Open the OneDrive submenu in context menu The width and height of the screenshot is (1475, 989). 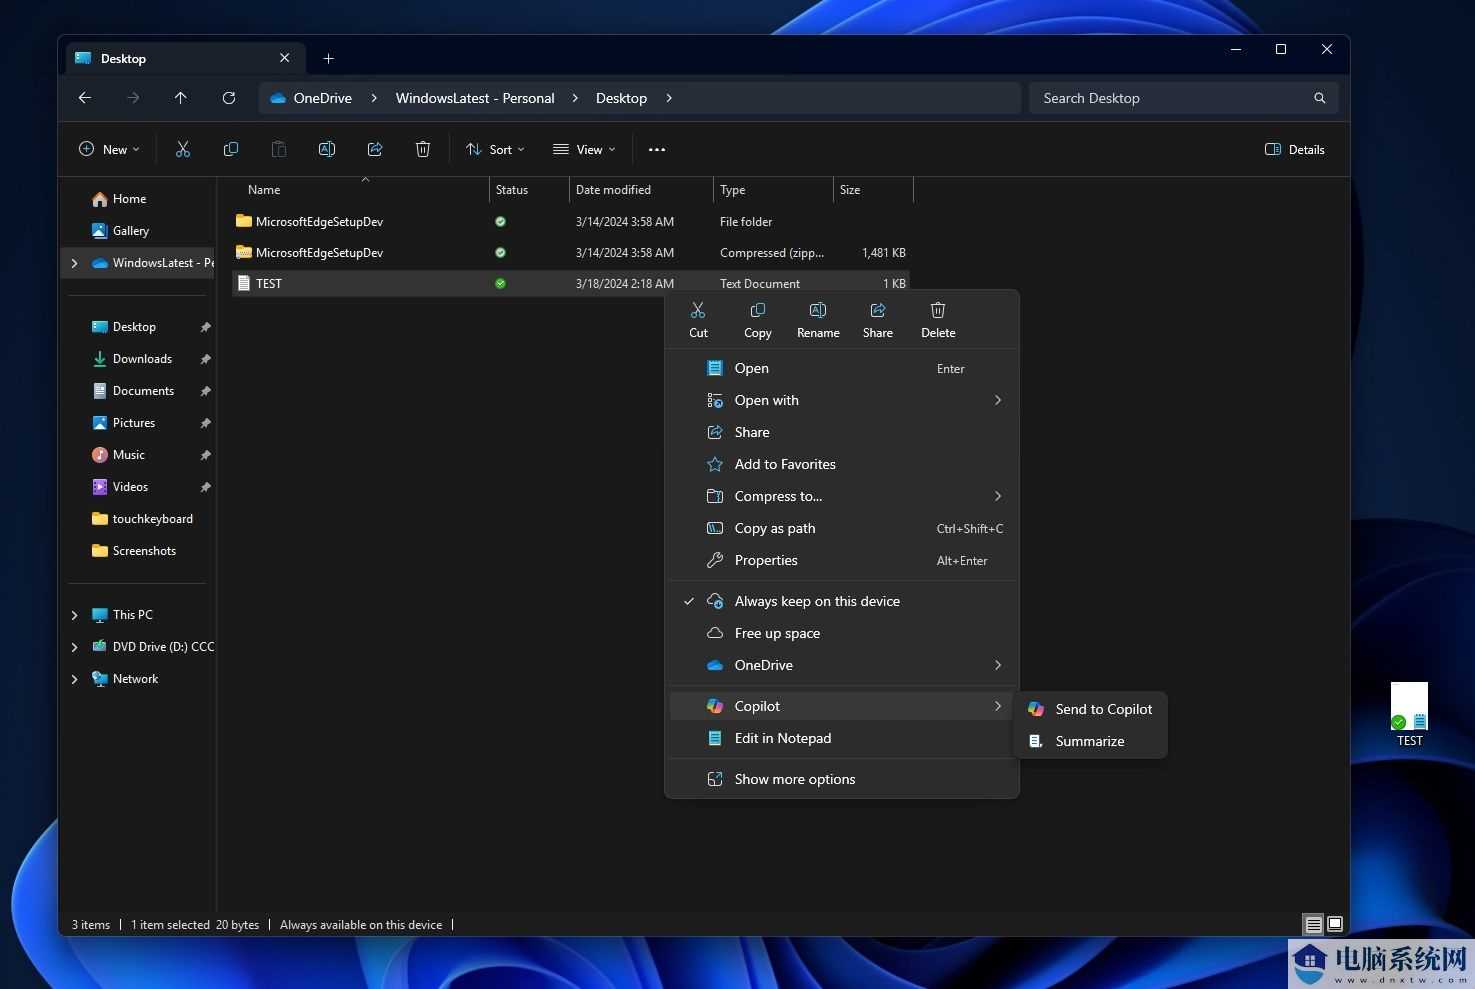pyautogui.click(x=842, y=665)
